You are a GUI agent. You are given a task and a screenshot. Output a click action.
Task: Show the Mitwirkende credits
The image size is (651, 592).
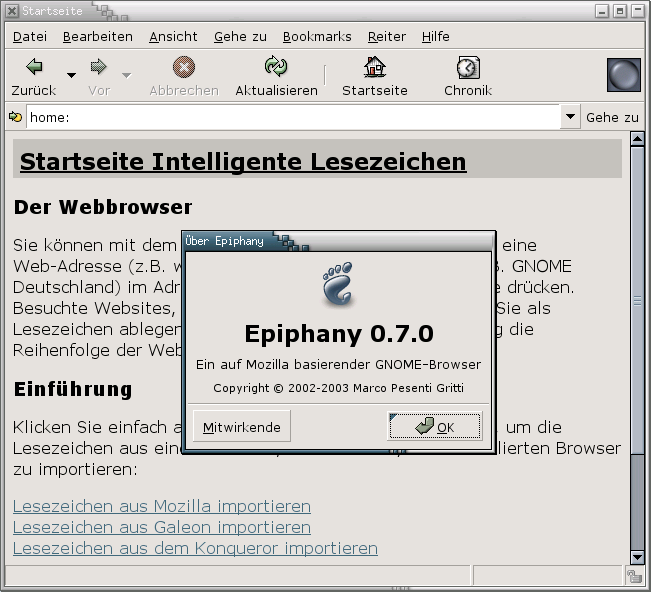(241, 427)
